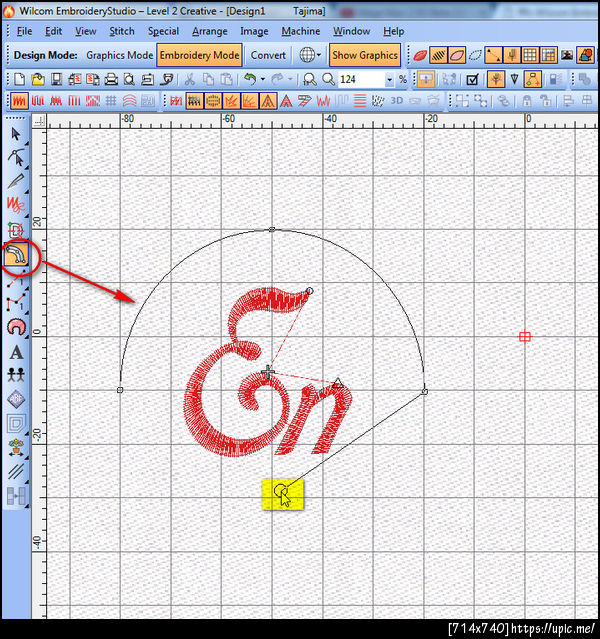This screenshot has height=639, width=600.
Task: Select the arrow Select Object tool
Action: (x=16, y=134)
